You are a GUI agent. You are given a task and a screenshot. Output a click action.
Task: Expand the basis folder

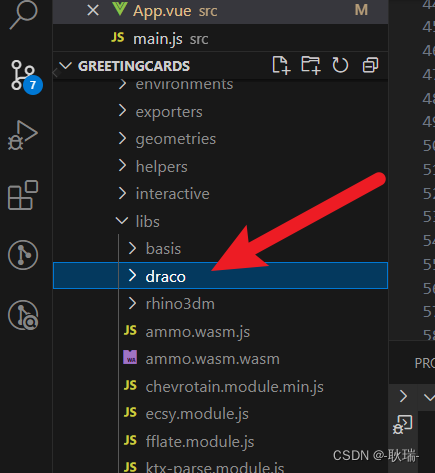click(220, 249)
